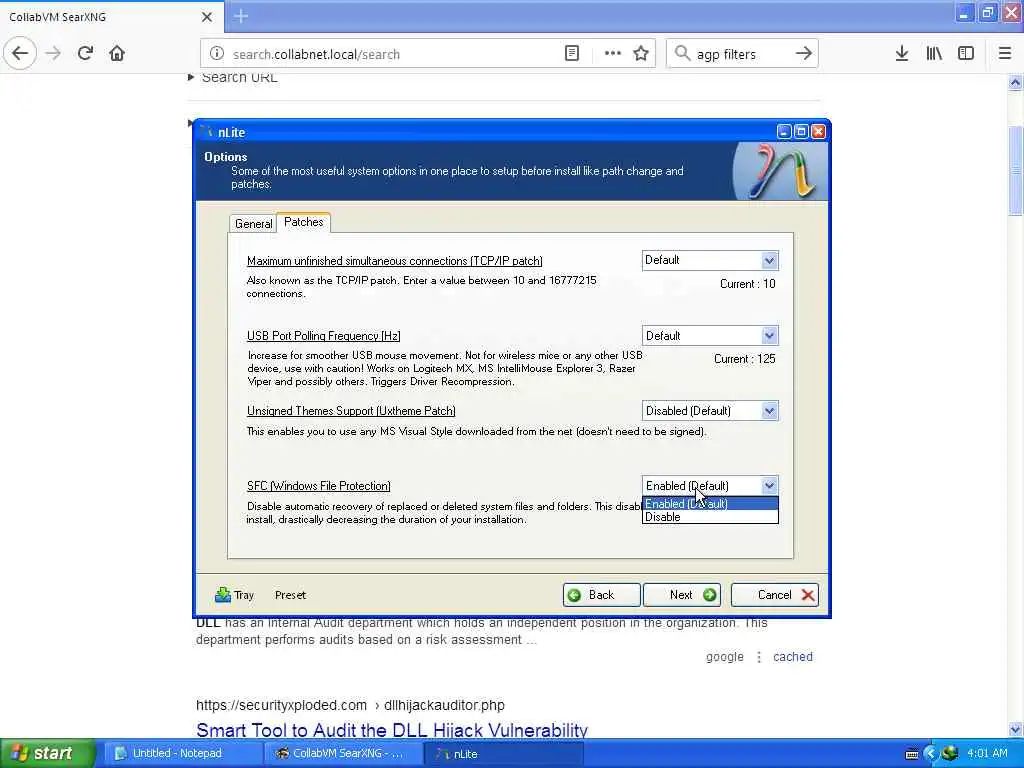Click the google engine label
Viewport: 1024px width, 768px height.
point(724,657)
